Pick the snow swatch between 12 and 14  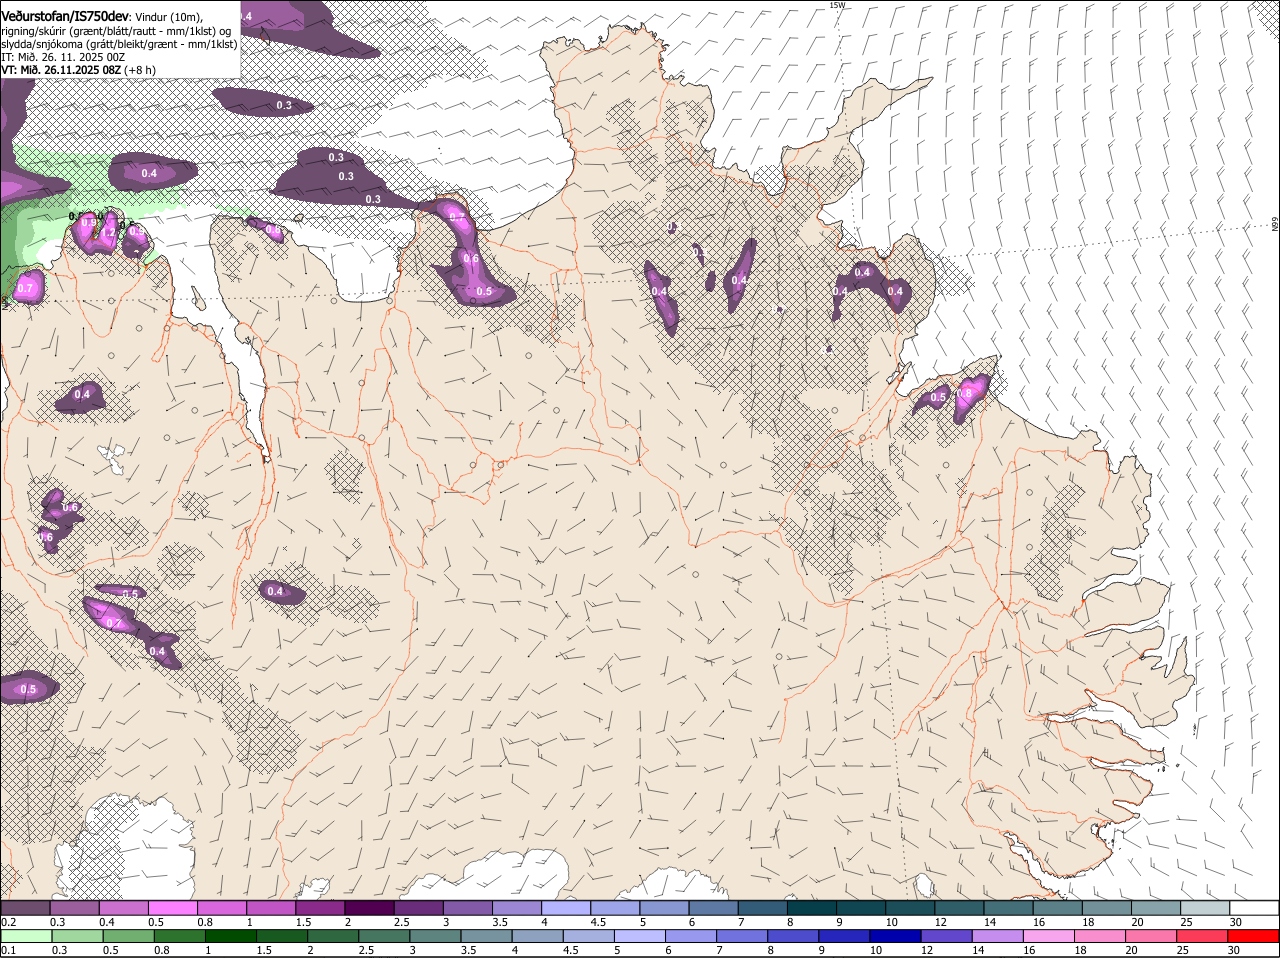(x=960, y=907)
